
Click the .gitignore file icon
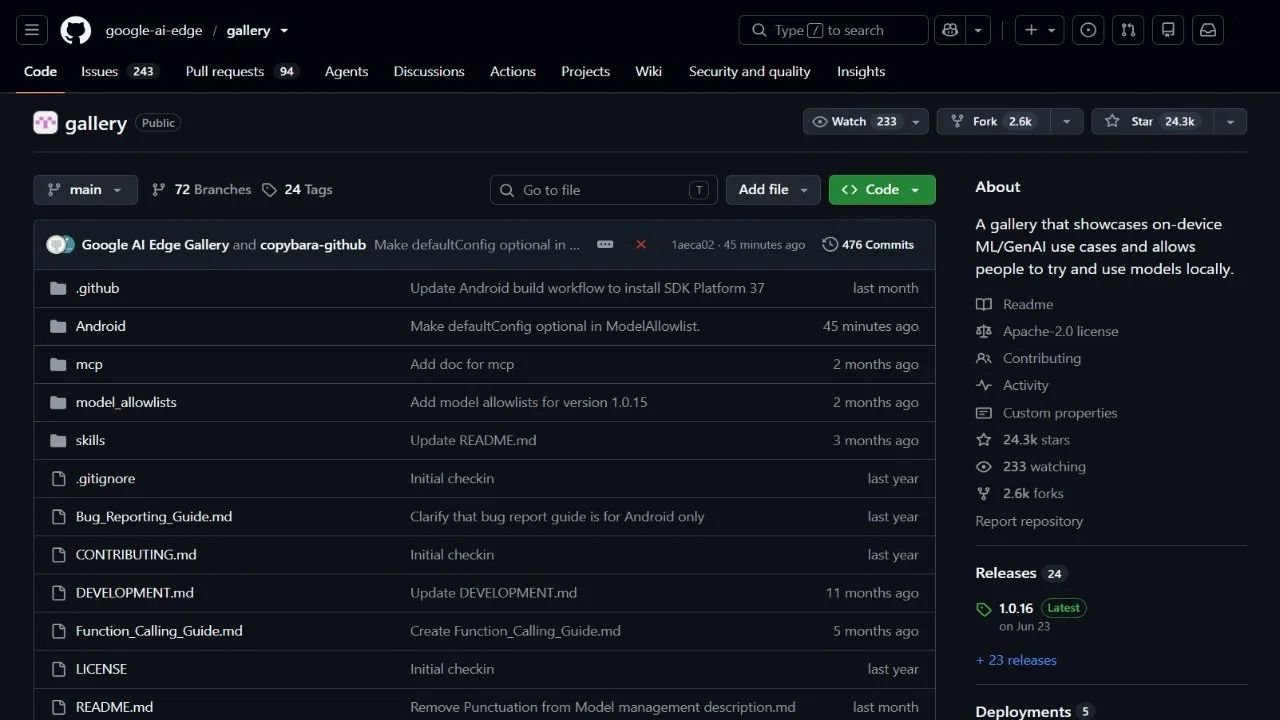[57, 478]
